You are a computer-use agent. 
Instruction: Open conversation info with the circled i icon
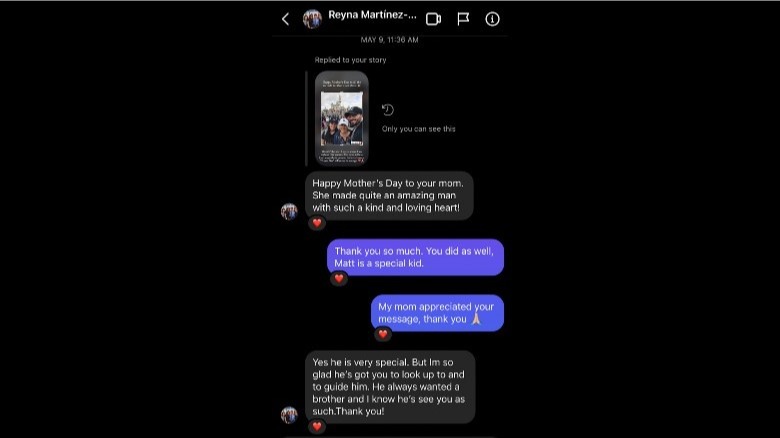tap(492, 19)
